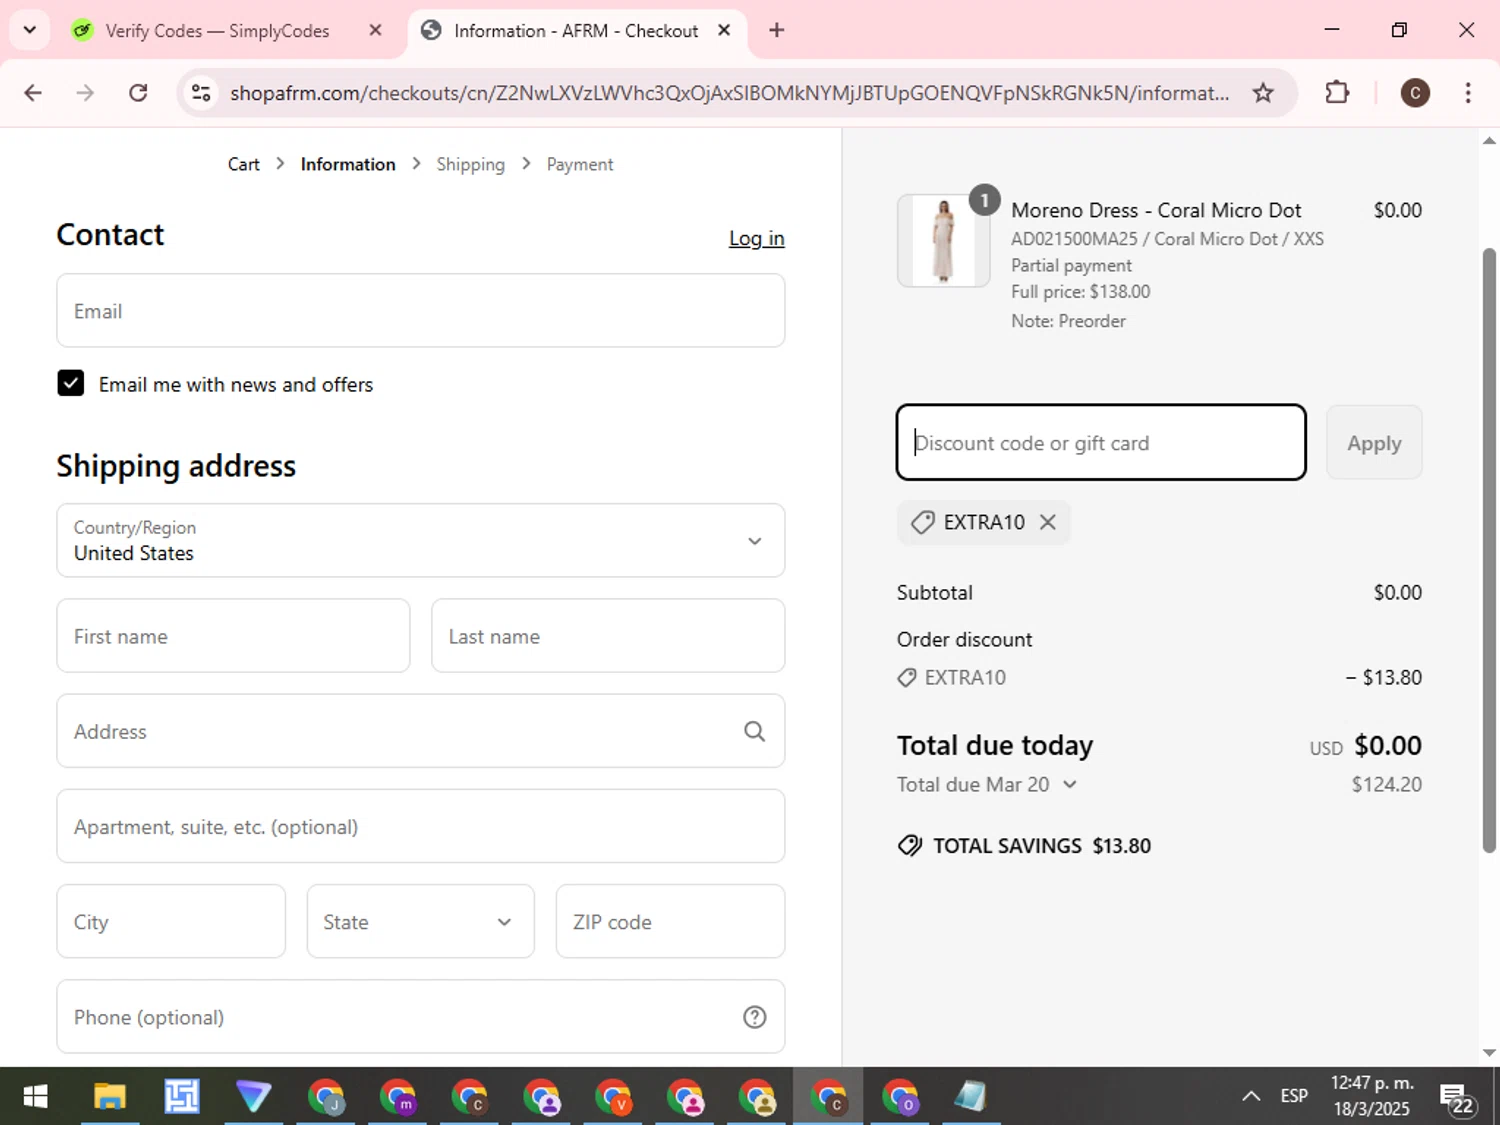This screenshot has width=1500, height=1125.
Task: Go to Cart breadcrumb
Action: (x=243, y=164)
